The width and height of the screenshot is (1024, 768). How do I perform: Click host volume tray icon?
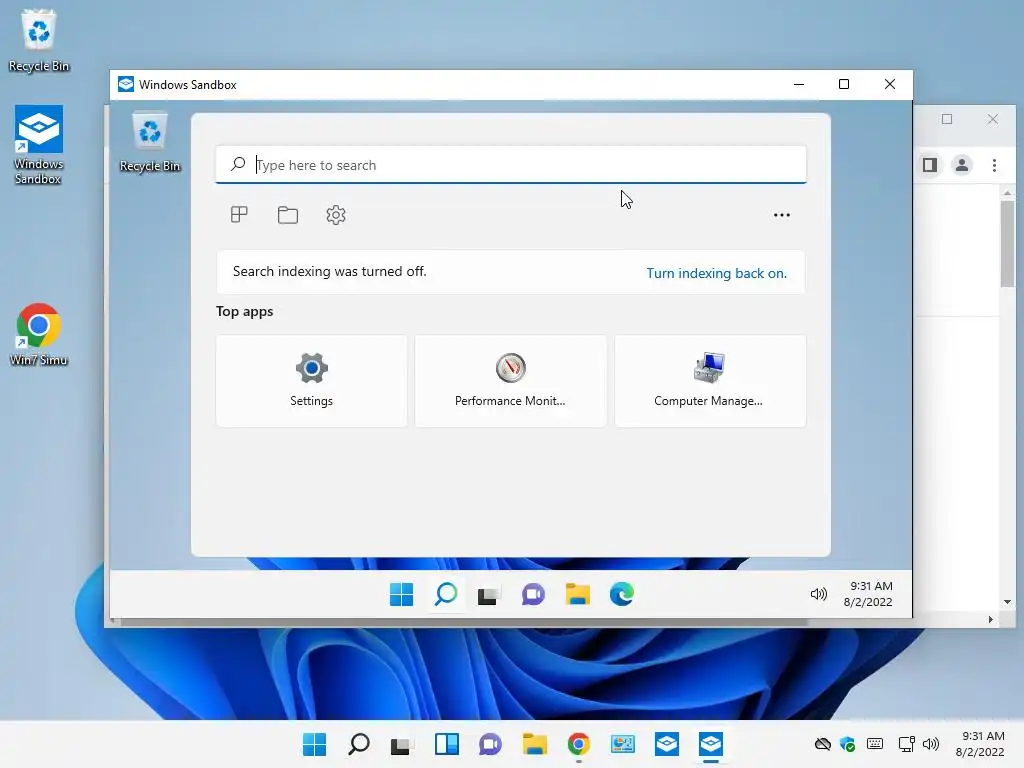click(x=931, y=744)
